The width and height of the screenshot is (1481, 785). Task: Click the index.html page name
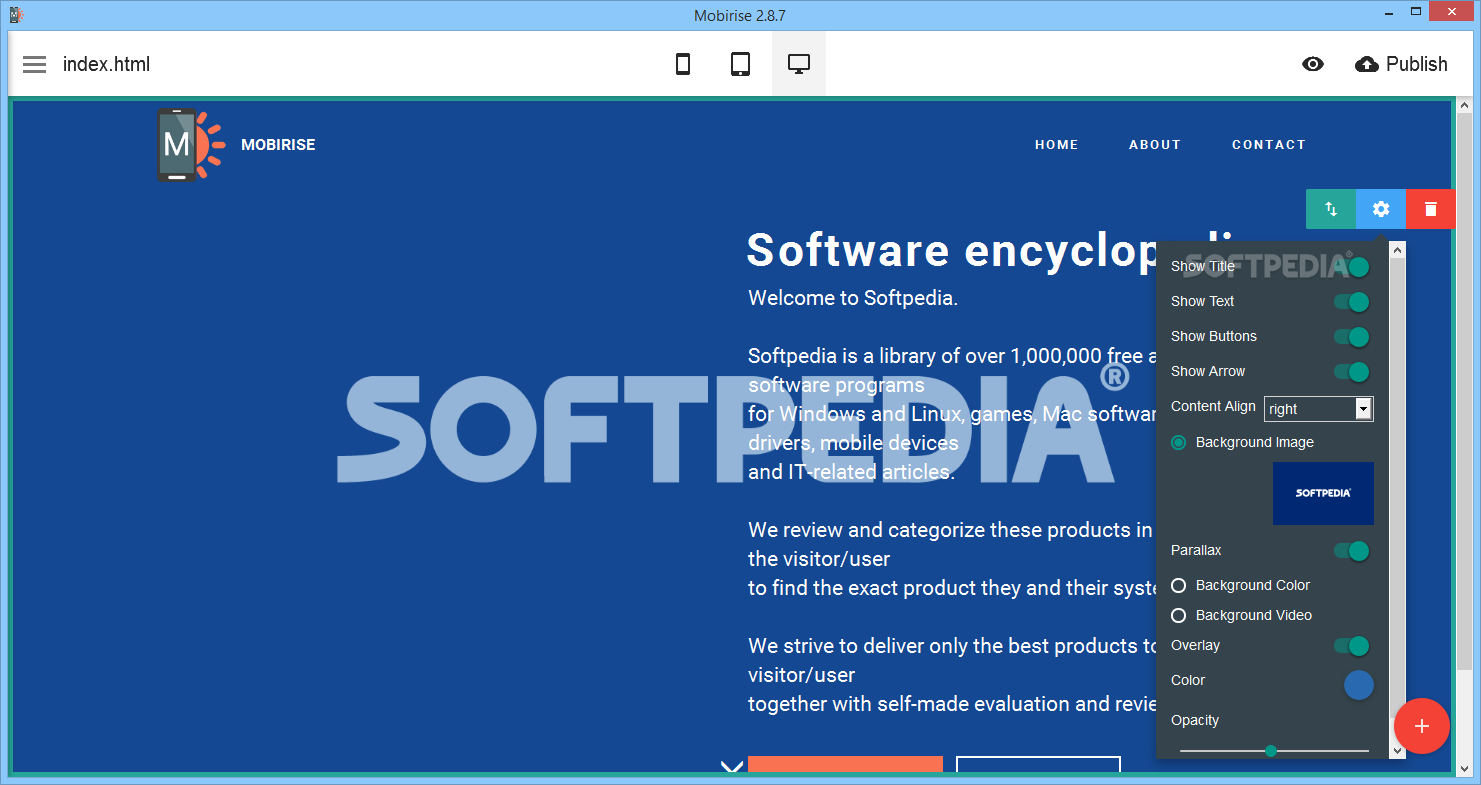point(106,64)
